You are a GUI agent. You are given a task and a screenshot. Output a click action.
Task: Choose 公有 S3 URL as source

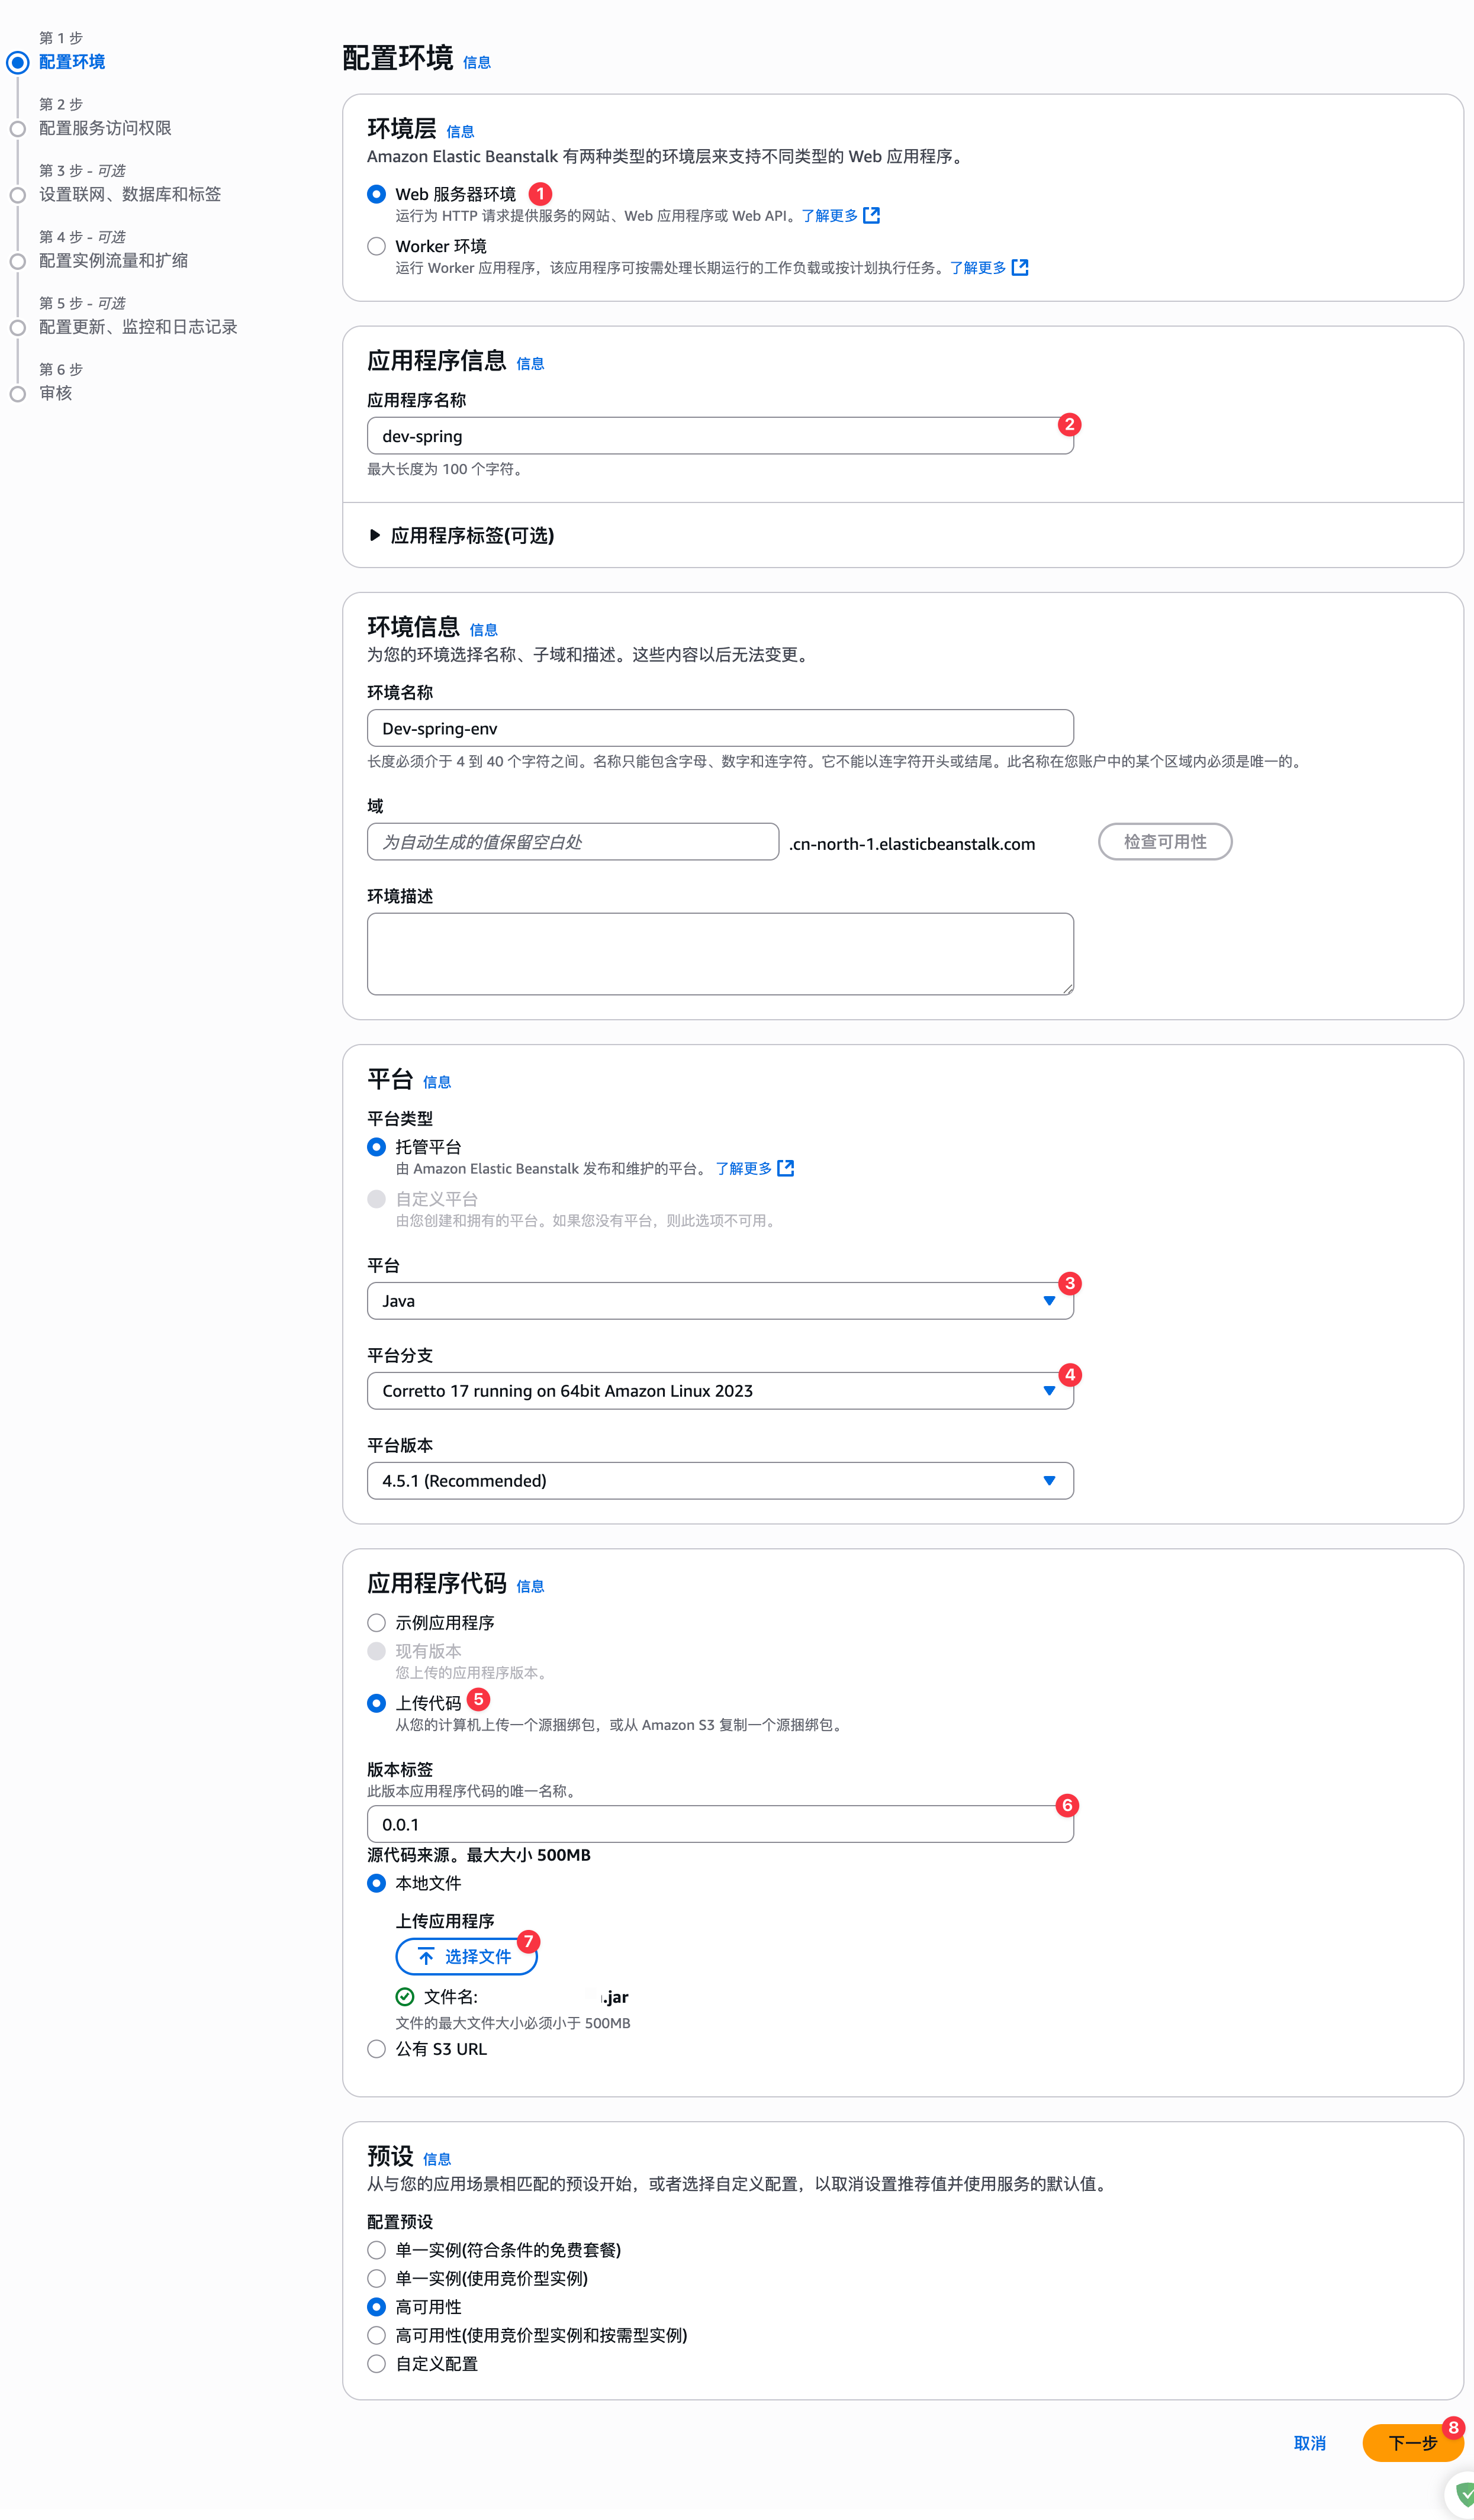point(376,2048)
